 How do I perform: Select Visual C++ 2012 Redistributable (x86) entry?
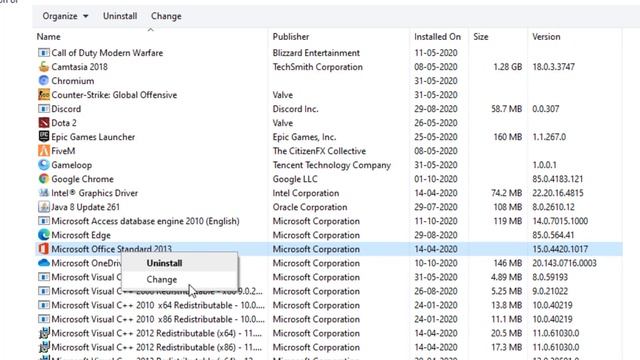pyautogui.click(x=157, y=347)
